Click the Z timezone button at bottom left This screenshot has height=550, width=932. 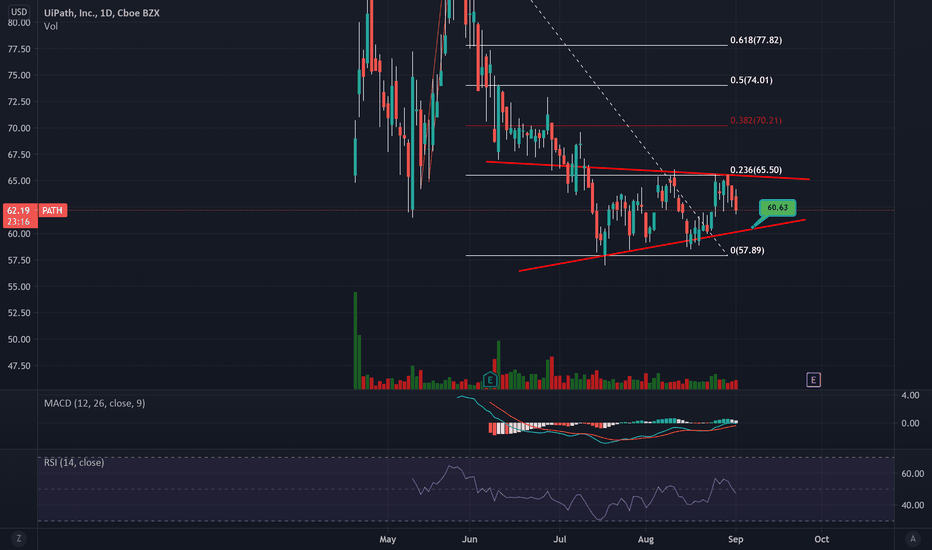19,539
